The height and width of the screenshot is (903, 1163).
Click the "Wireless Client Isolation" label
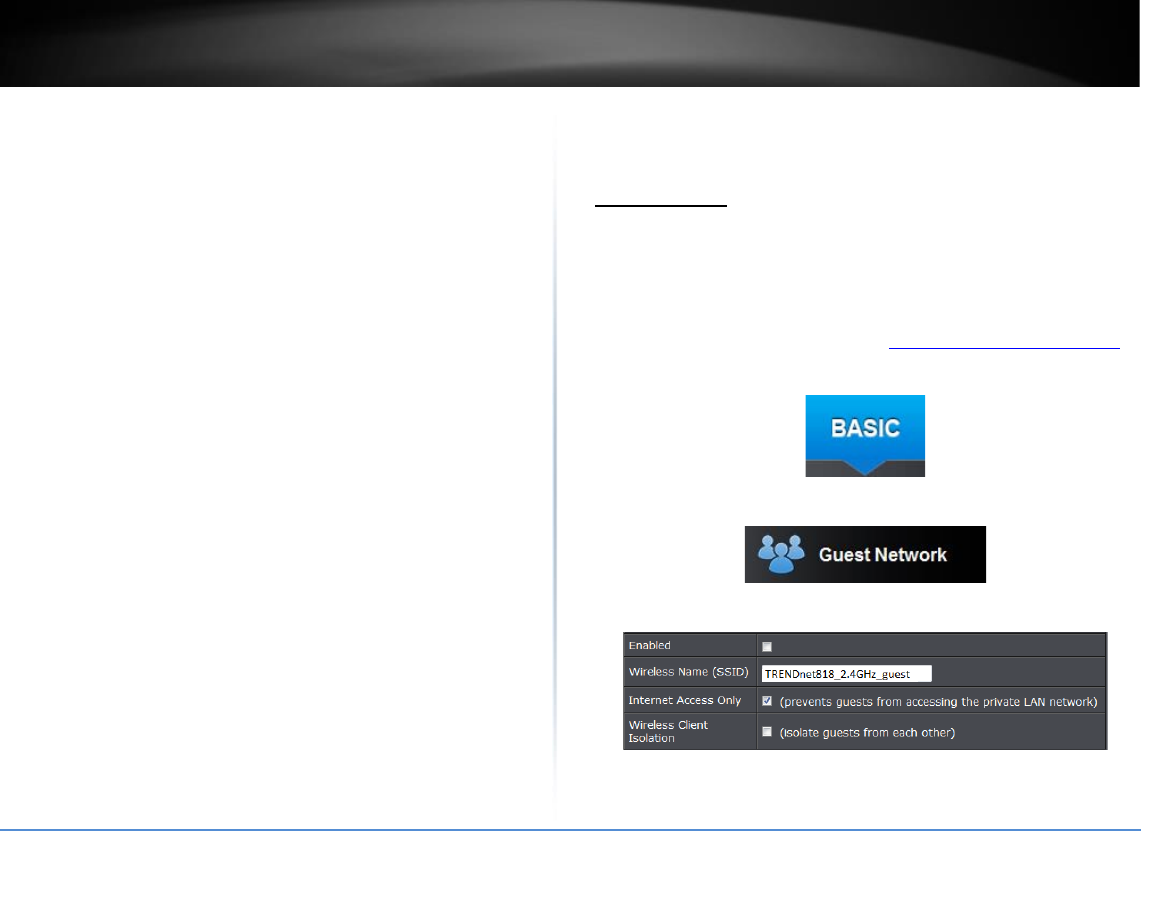tap(668, 732)
